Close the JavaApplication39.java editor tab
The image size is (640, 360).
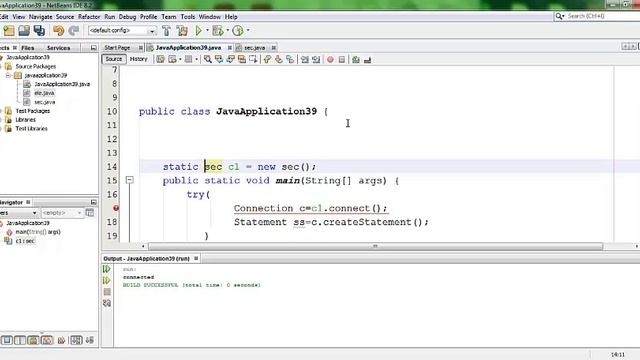point(230,48)
